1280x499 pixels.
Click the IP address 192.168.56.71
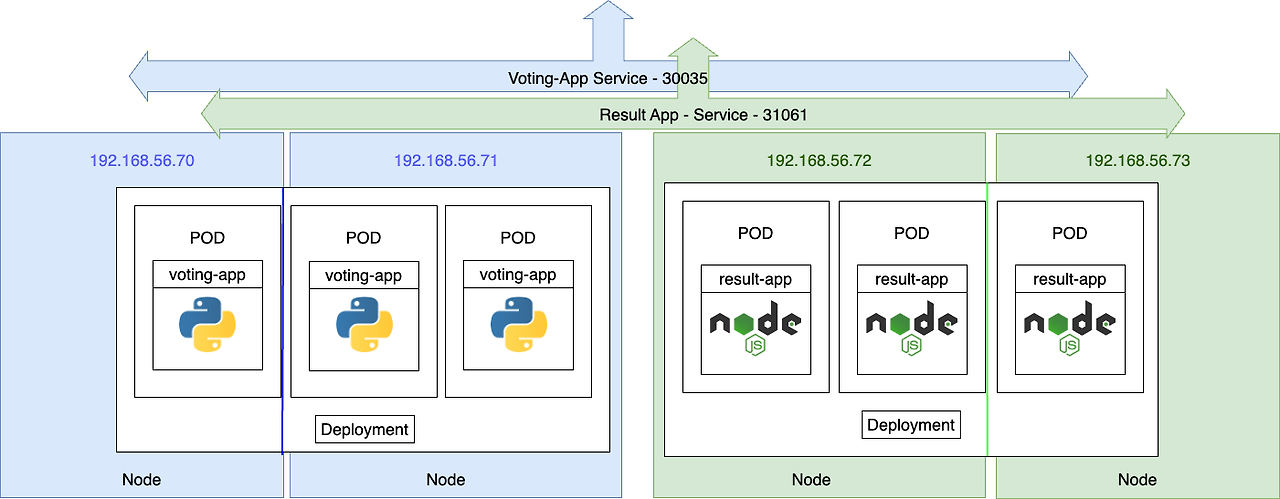(x=446, y=160)
